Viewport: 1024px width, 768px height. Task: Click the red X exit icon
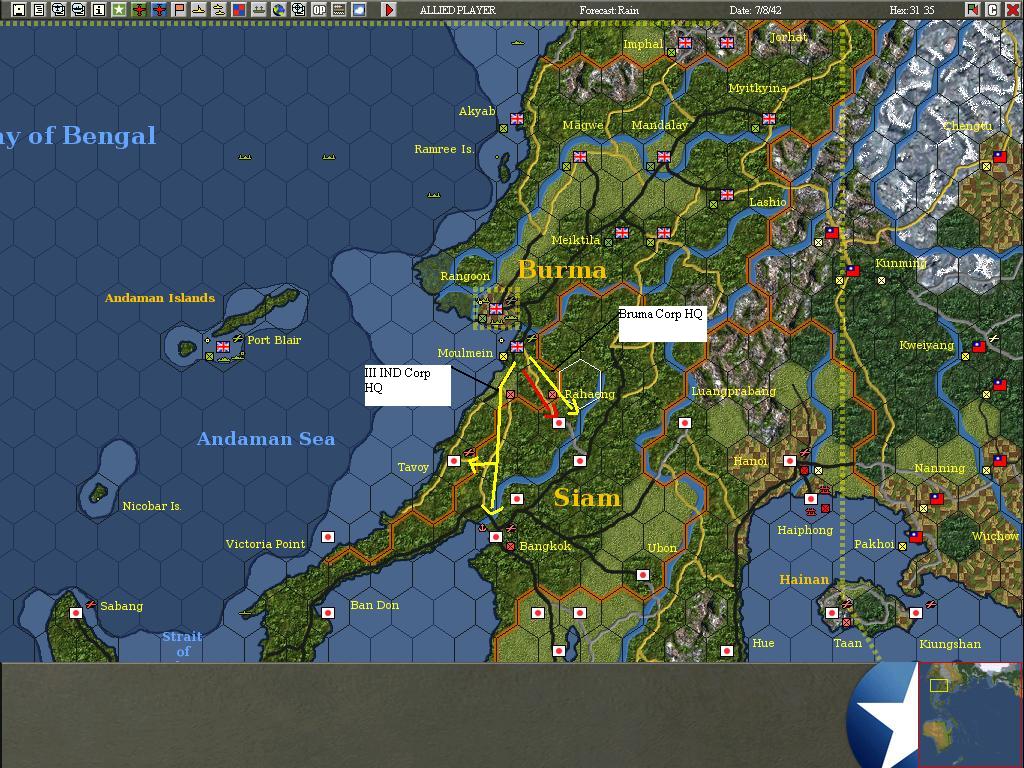click(x=1012, y=9)
